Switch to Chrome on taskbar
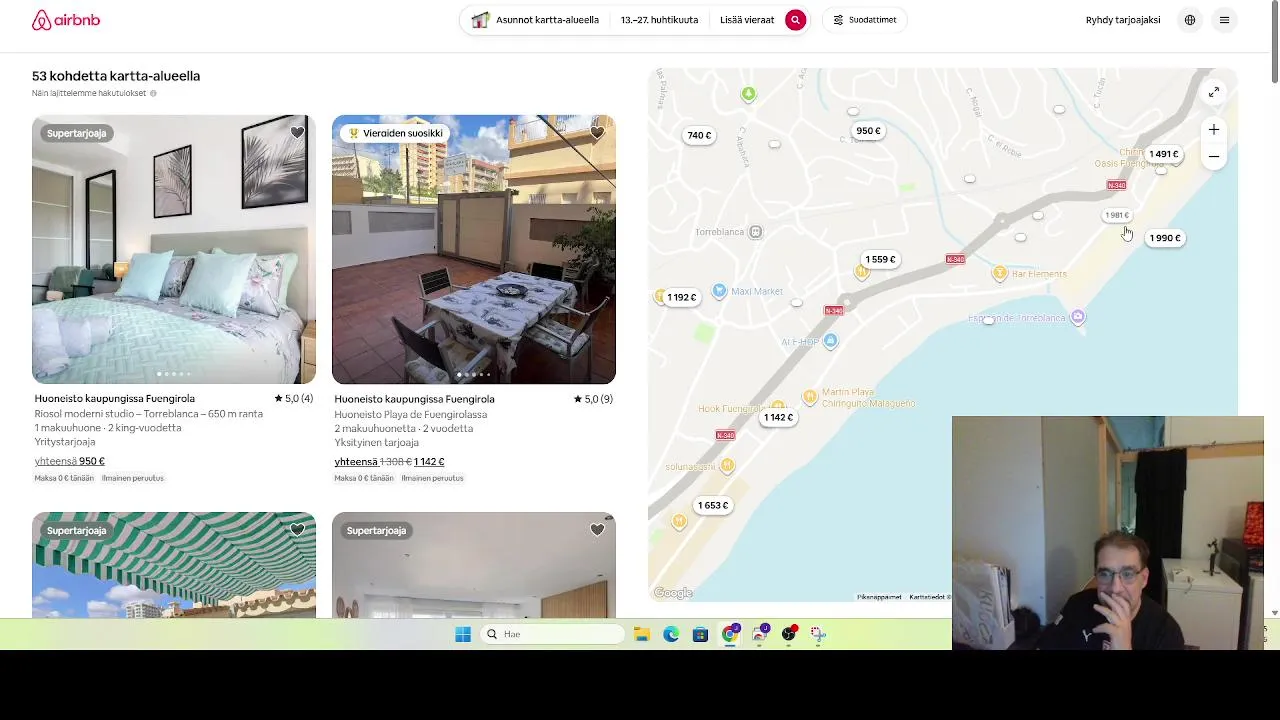This screenshot has height=720, width=1280. point(730,634)
